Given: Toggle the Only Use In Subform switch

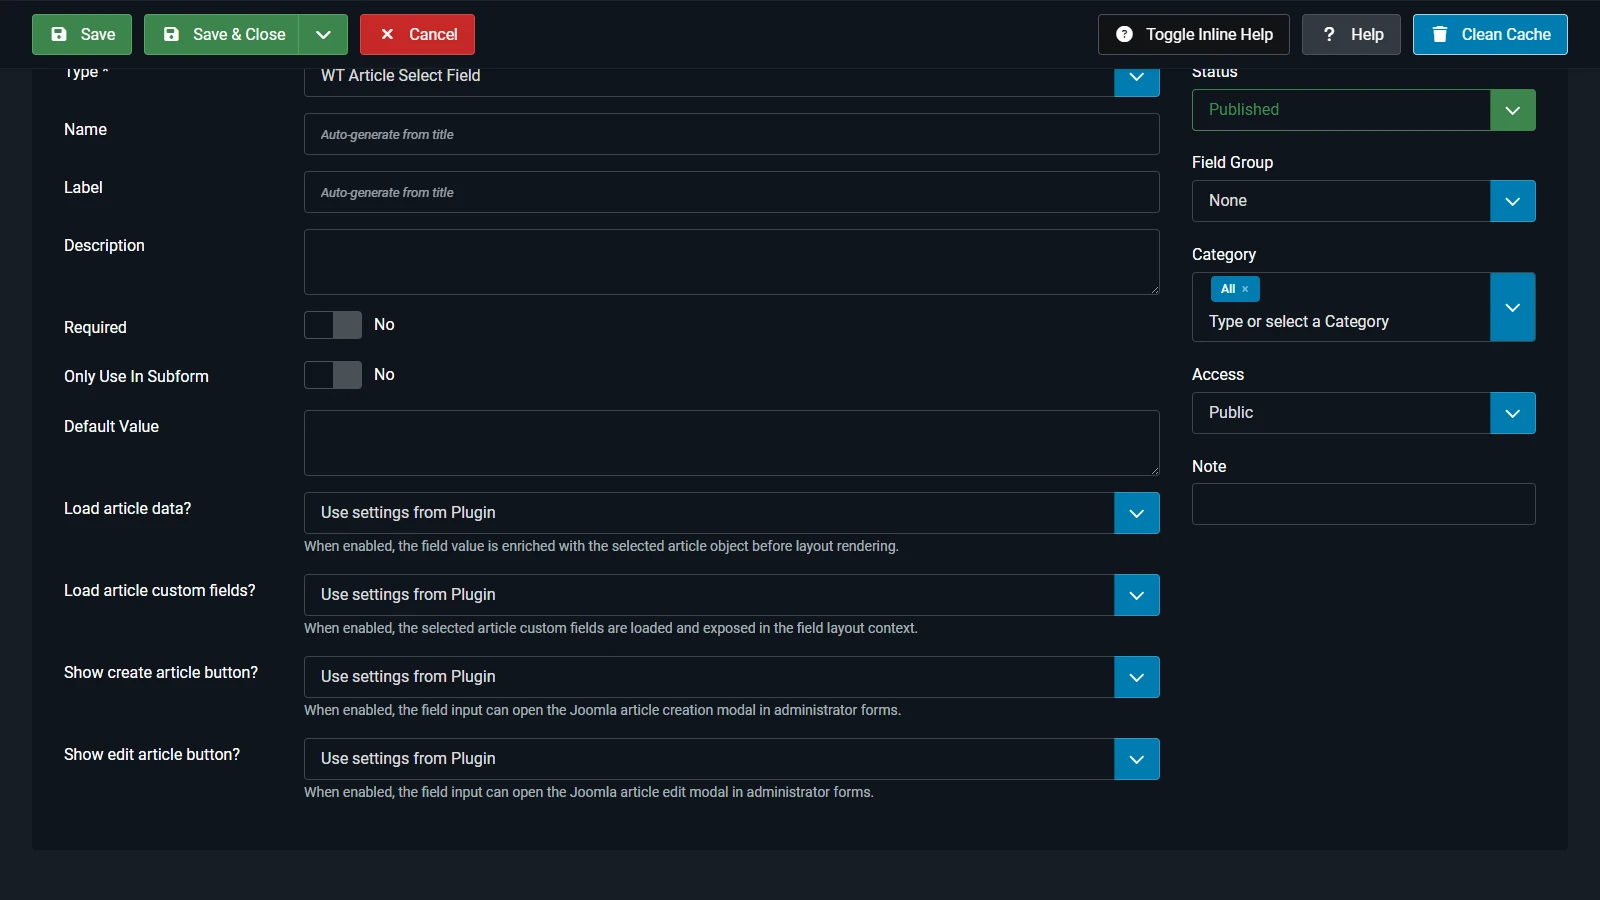Looking at the screenshot, I should (x=333, y=375).
